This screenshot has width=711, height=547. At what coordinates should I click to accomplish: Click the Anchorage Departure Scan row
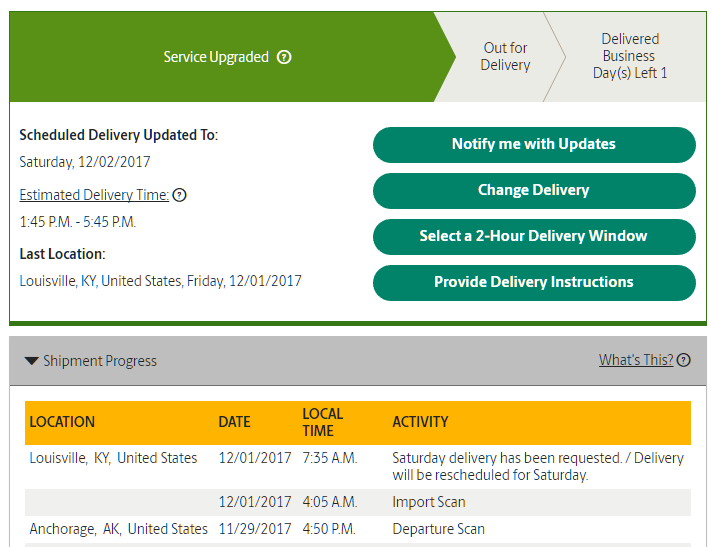point(438,529)
